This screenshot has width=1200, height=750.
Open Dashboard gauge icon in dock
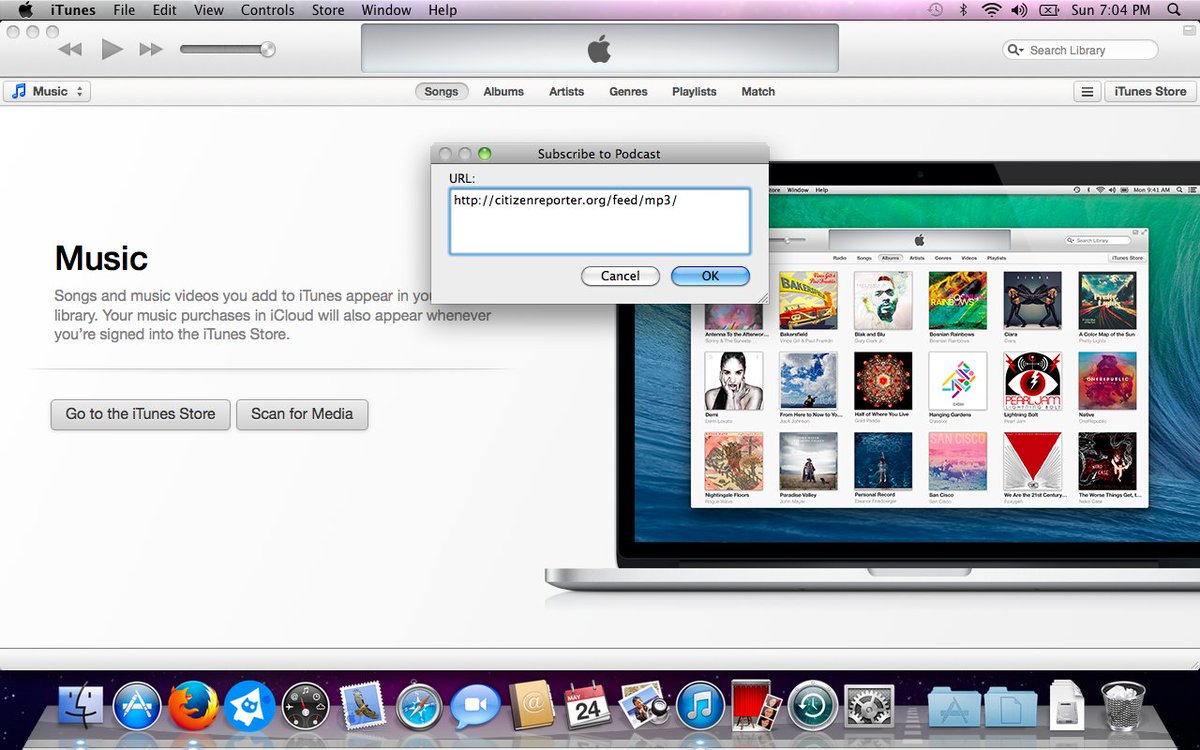pyautogui.click(x=305, y=708)
